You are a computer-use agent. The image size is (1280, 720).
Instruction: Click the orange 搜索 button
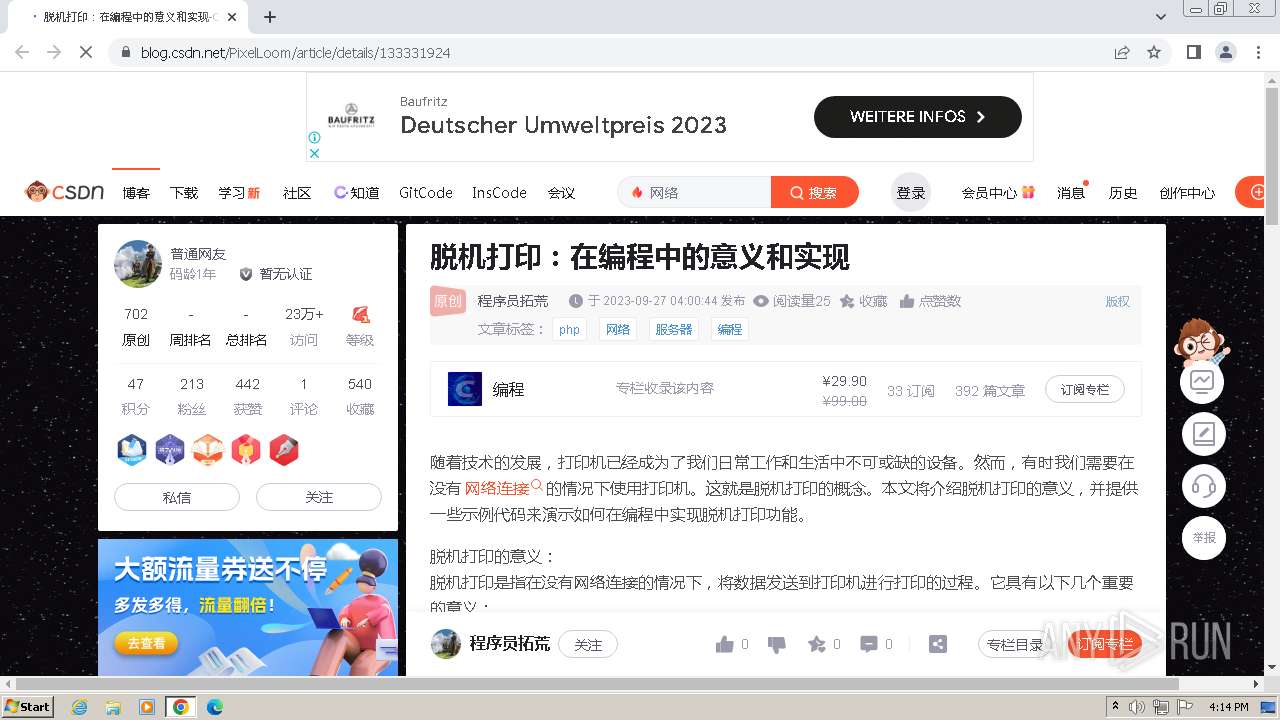[x=814, y=193]
